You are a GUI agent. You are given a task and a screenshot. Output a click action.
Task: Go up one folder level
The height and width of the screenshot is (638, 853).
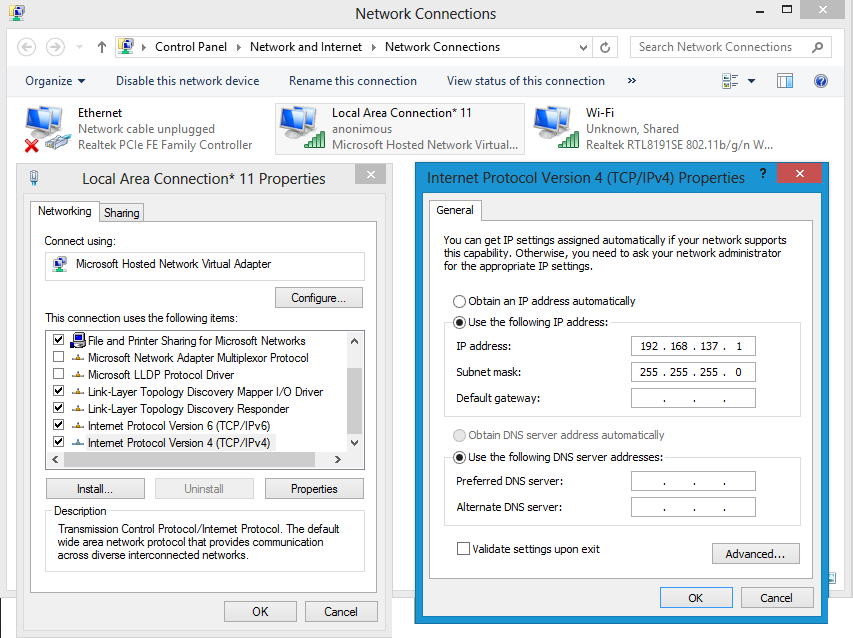(102, 47)
